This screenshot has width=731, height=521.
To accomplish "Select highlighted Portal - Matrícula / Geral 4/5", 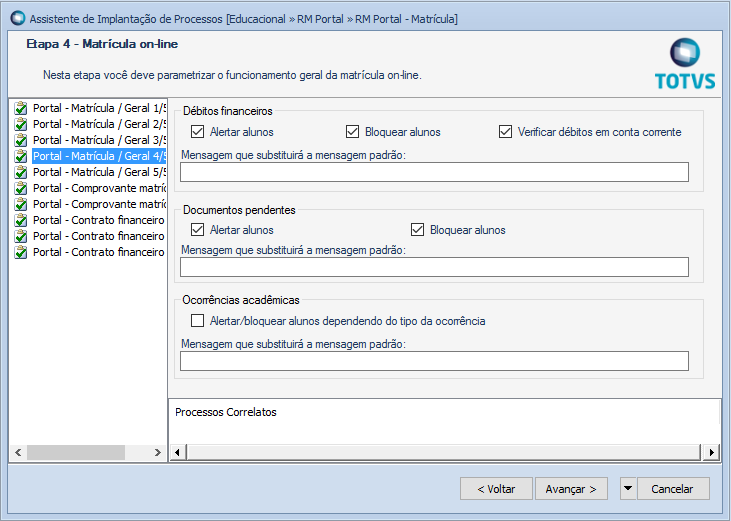I will (99, 156).
